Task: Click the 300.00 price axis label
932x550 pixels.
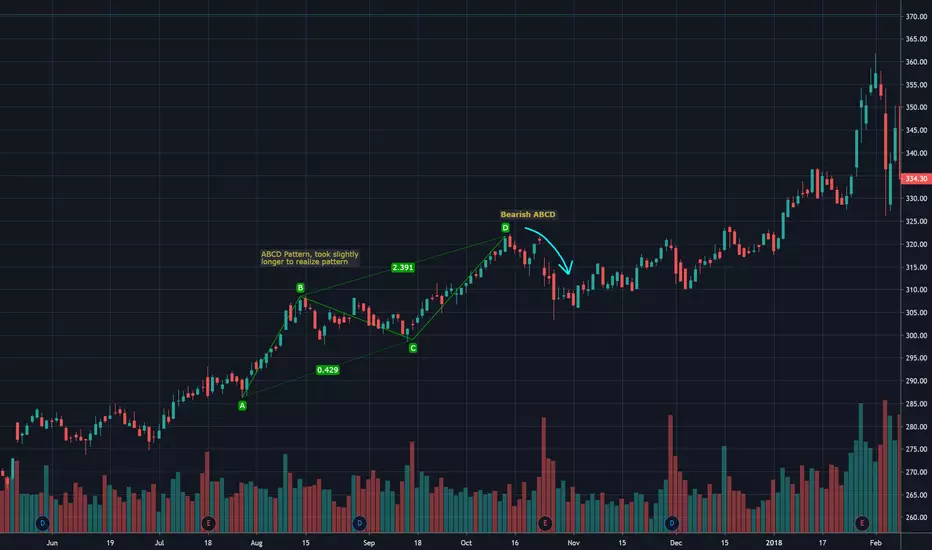Action: (x=917, y=335)
